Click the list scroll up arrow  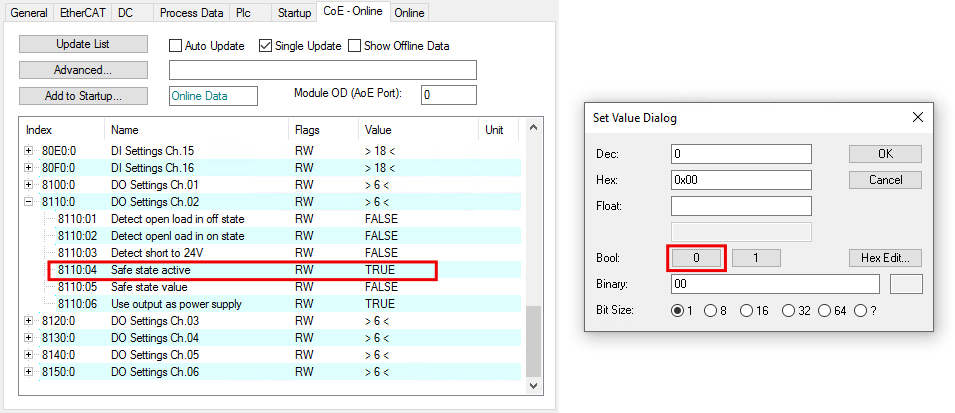coord(534,127)
